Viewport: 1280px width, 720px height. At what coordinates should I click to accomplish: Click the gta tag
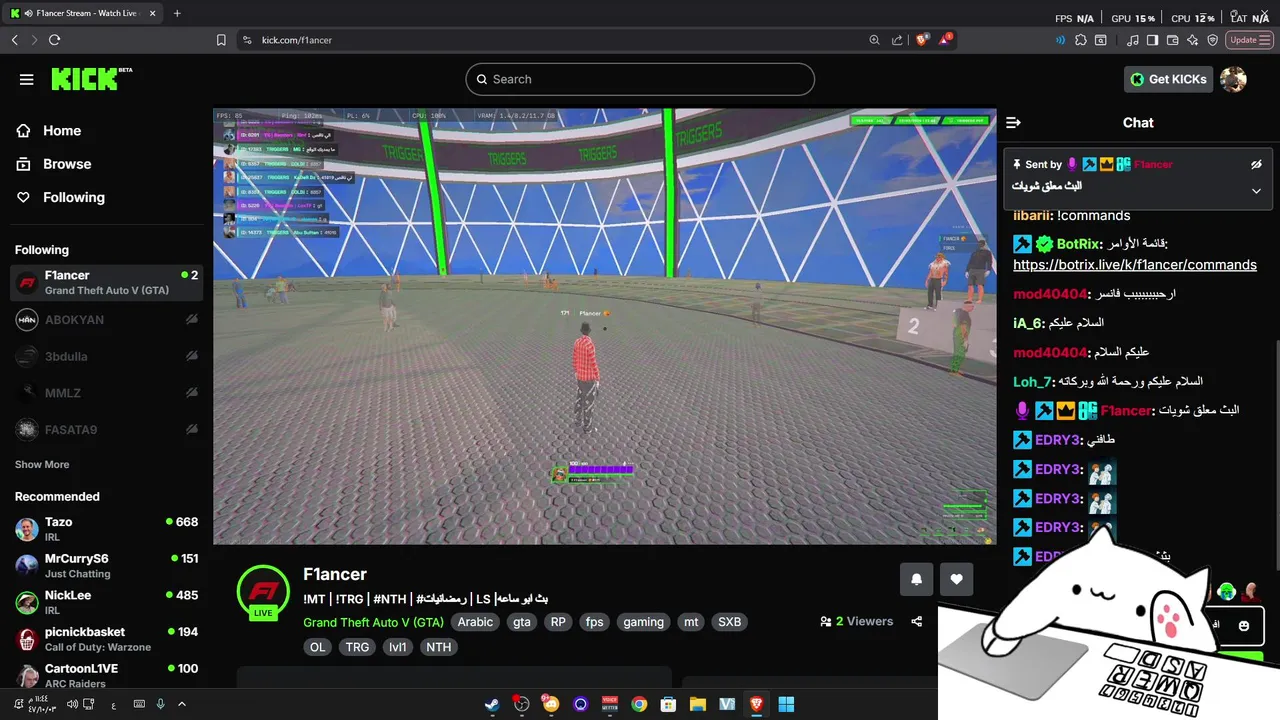[x=522, y=622]
